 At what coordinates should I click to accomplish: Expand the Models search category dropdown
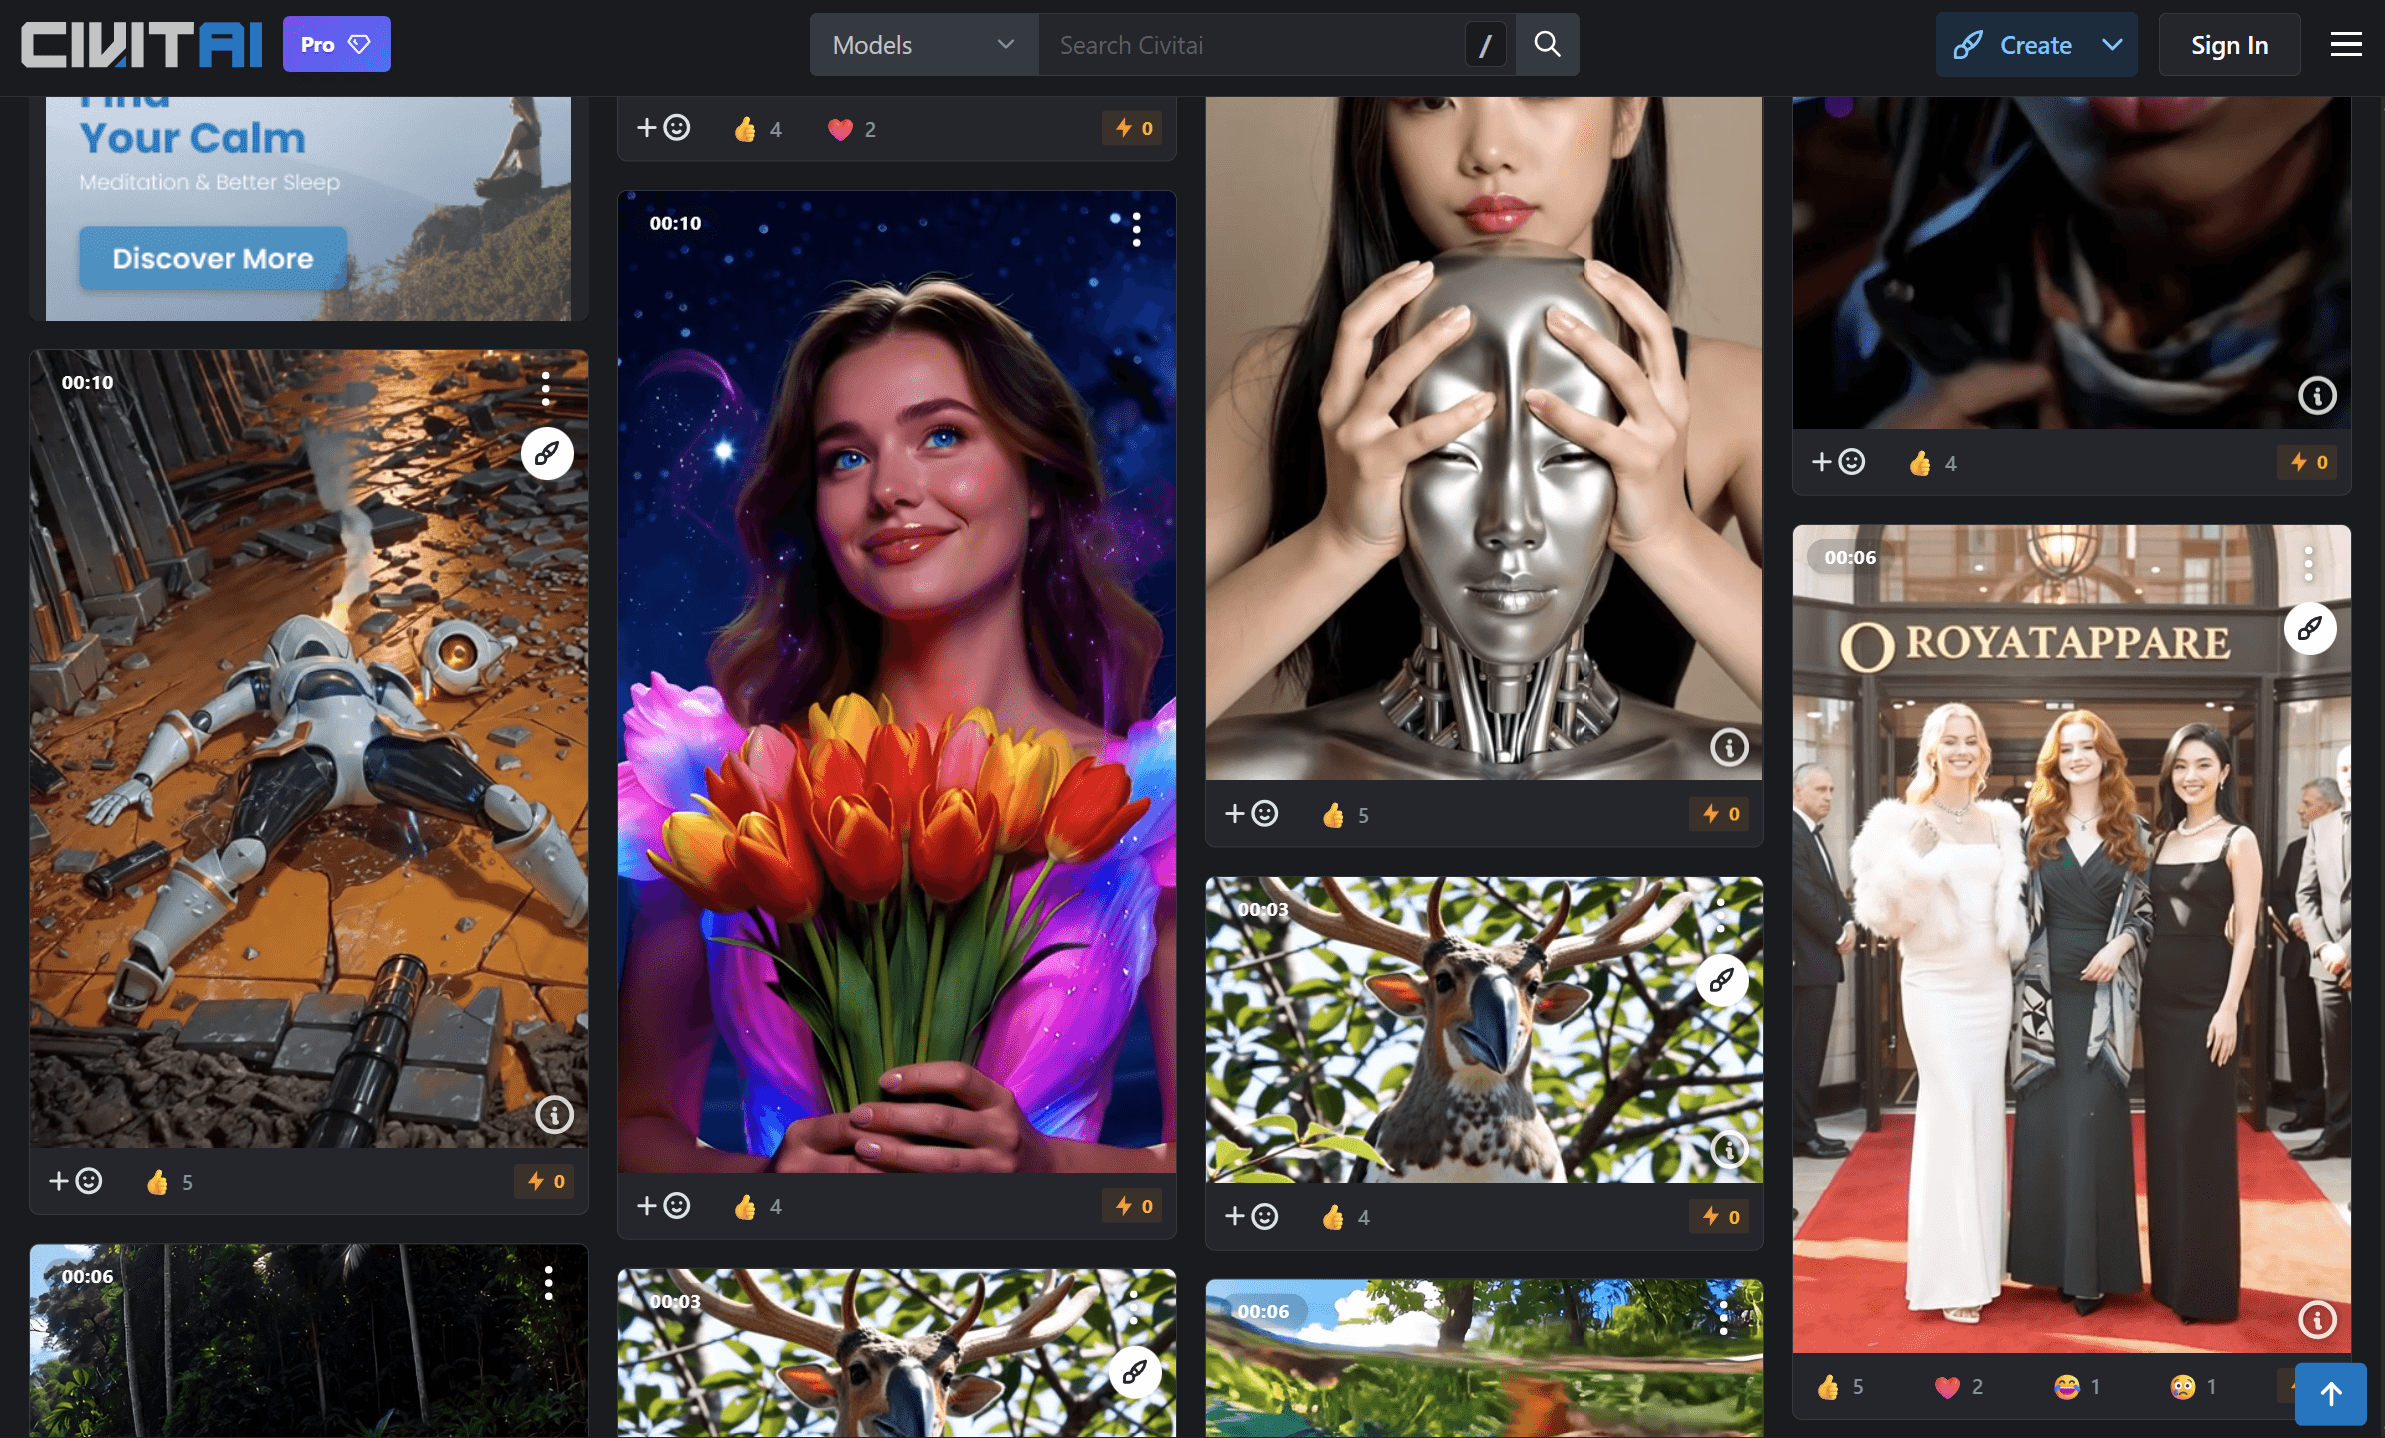[x=922, y=45]
